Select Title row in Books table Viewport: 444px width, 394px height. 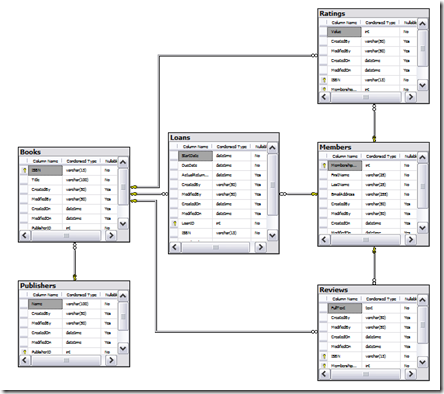68,180
